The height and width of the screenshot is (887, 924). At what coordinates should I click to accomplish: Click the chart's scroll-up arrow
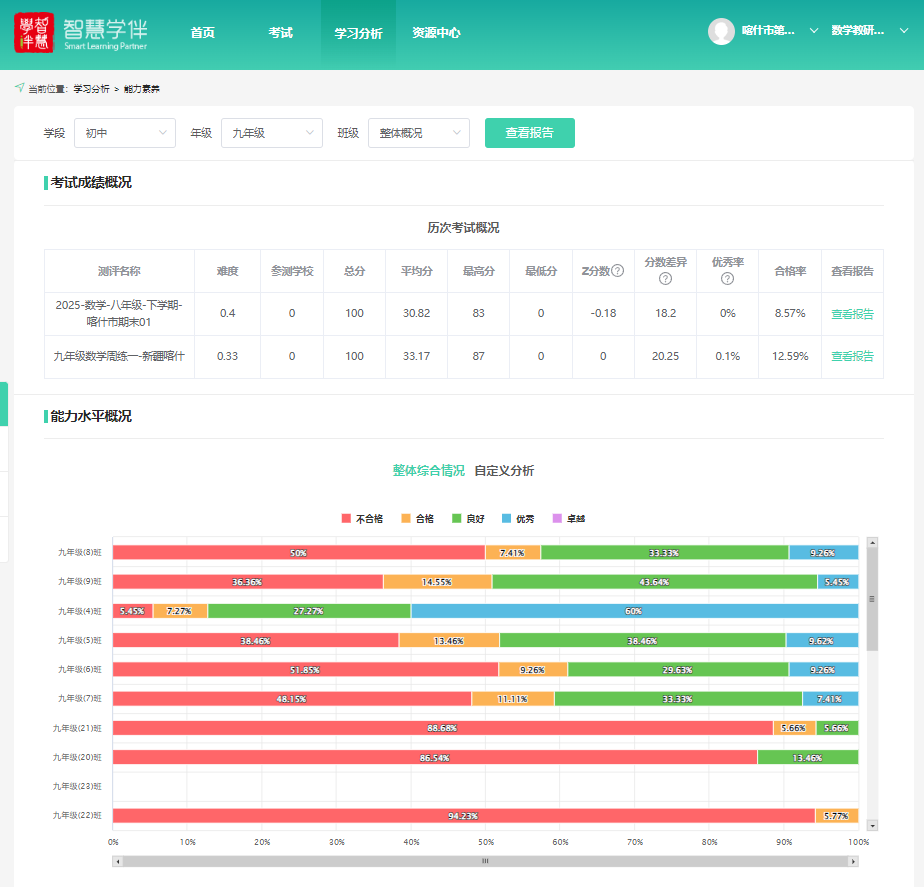872,543
